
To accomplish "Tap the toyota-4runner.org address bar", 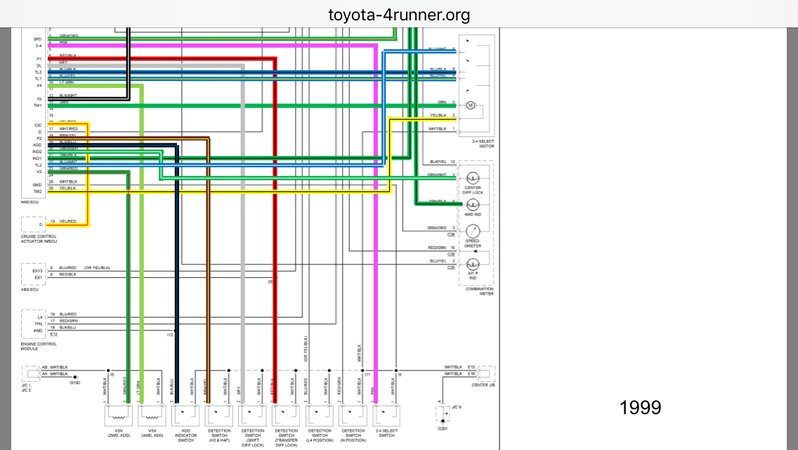I will point(399,14).
